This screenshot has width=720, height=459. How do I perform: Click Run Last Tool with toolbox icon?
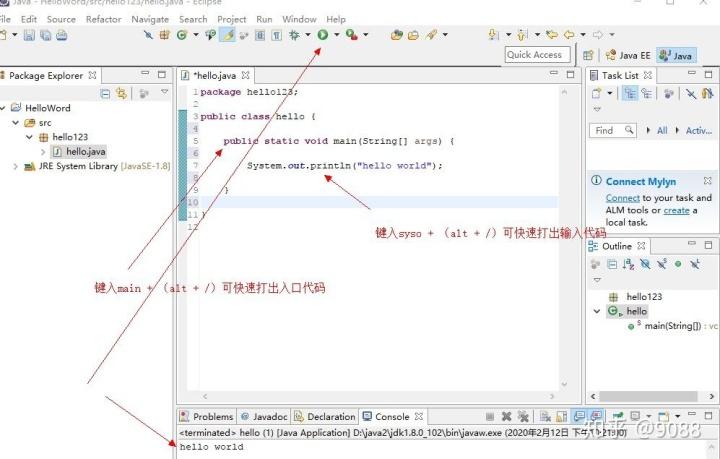352,34
